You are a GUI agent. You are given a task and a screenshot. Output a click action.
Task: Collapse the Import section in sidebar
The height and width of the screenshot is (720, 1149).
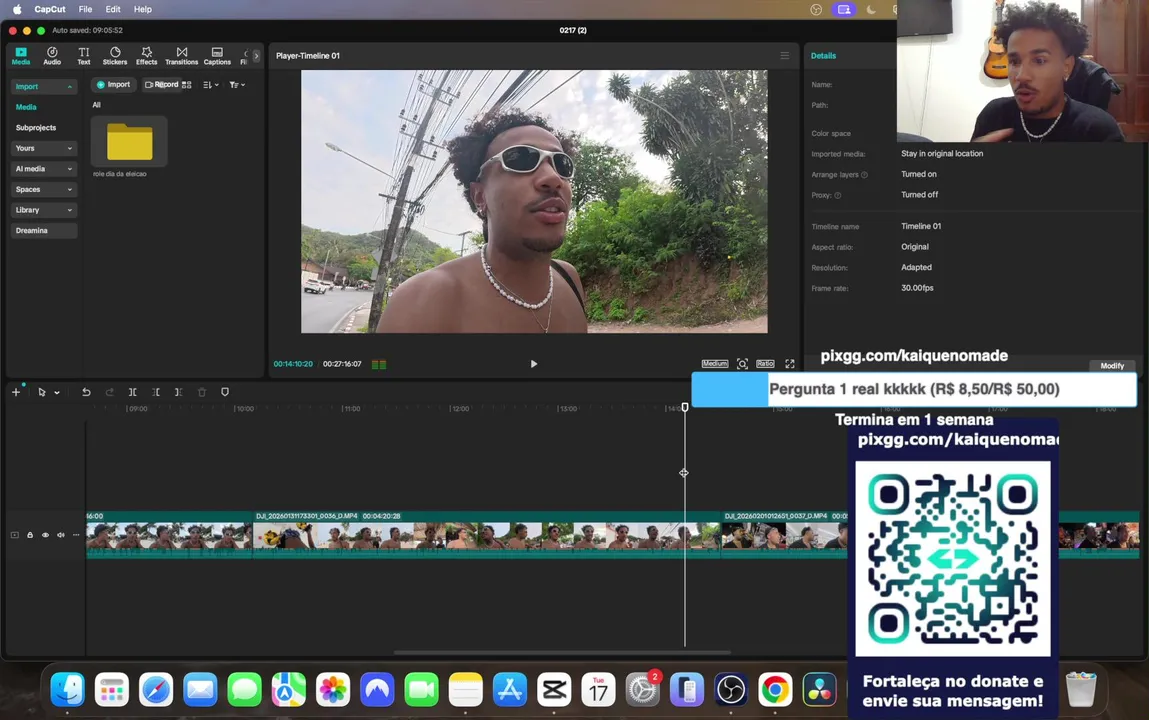click(x=44, y=86)
